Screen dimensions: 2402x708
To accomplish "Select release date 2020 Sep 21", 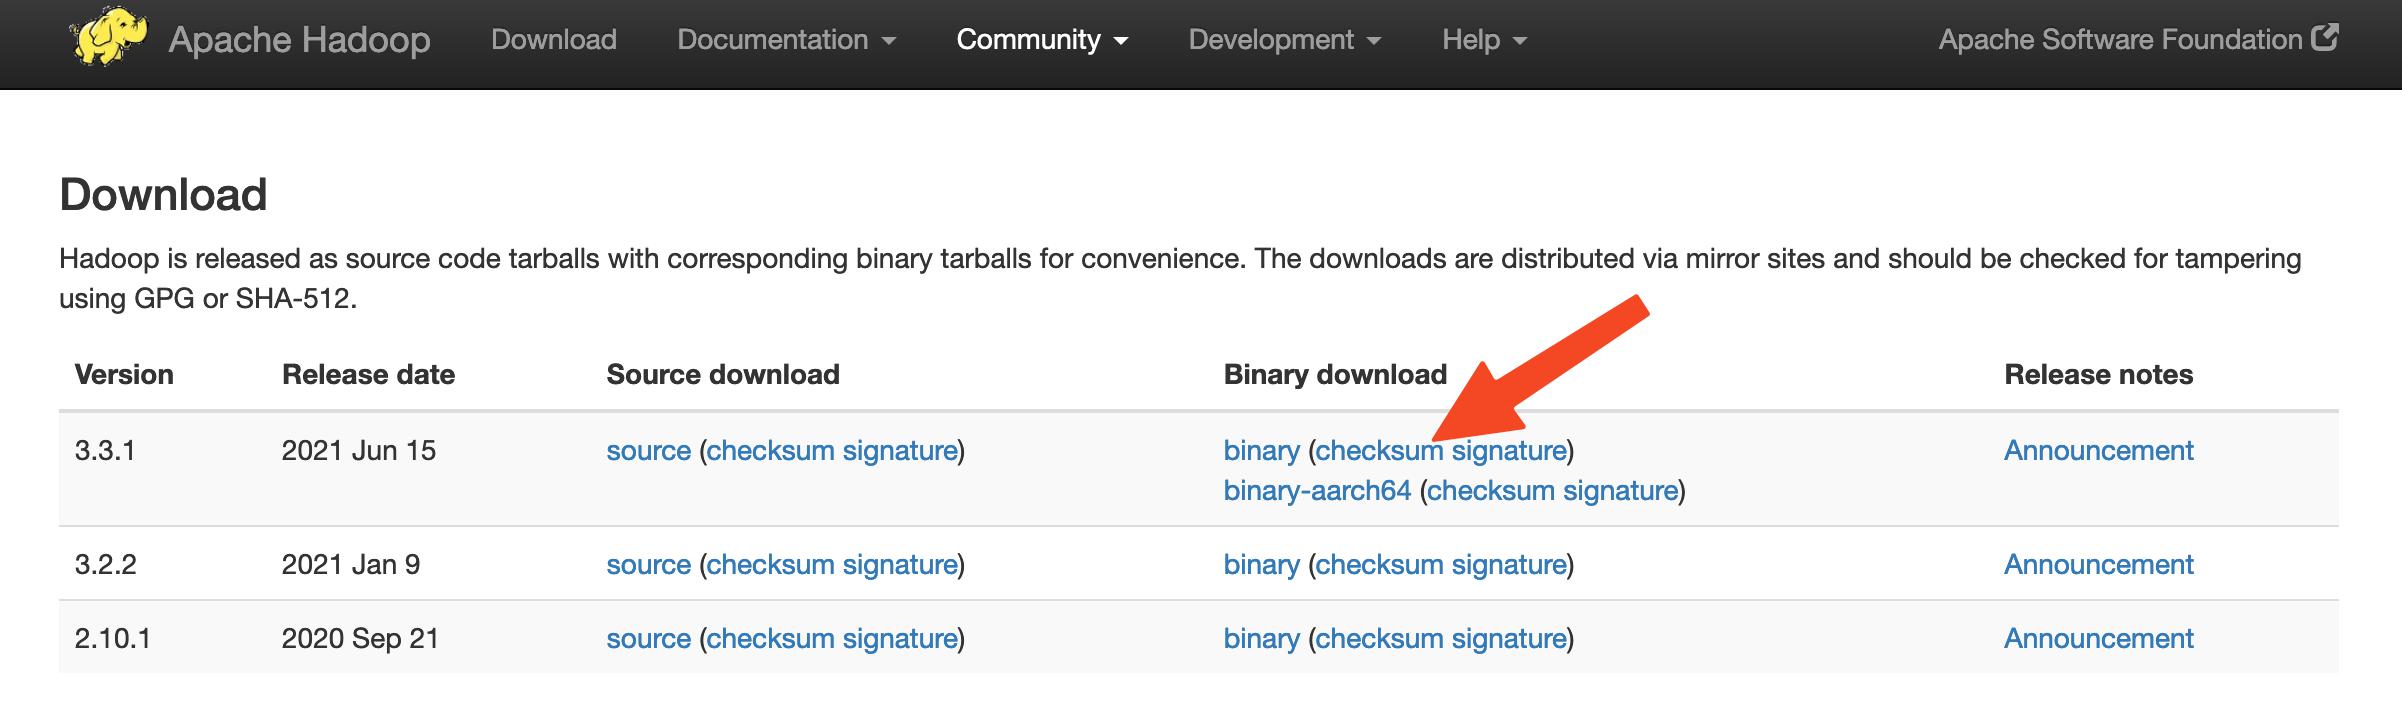I will [x=361, y=639].
